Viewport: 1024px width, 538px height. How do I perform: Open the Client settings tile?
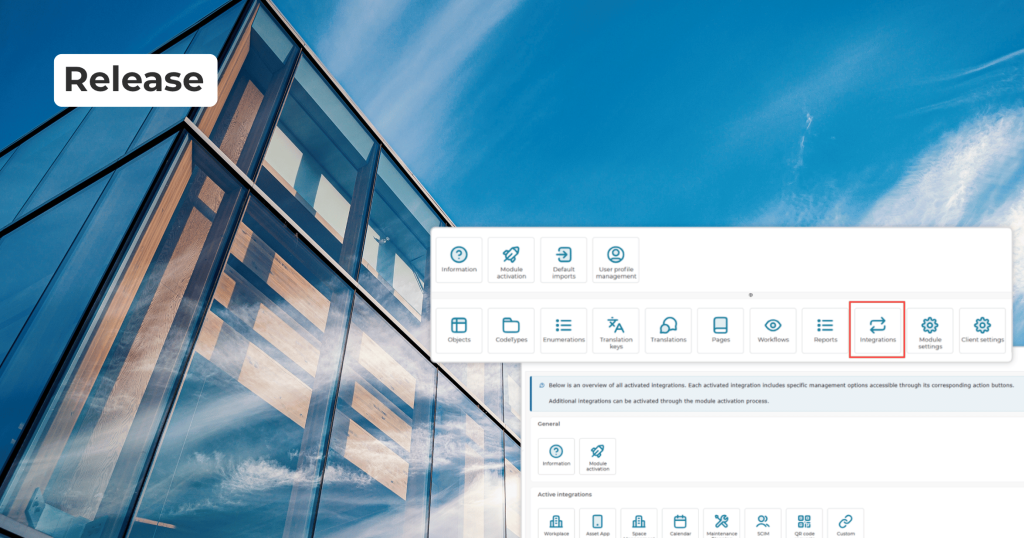(x=982, y=330)
